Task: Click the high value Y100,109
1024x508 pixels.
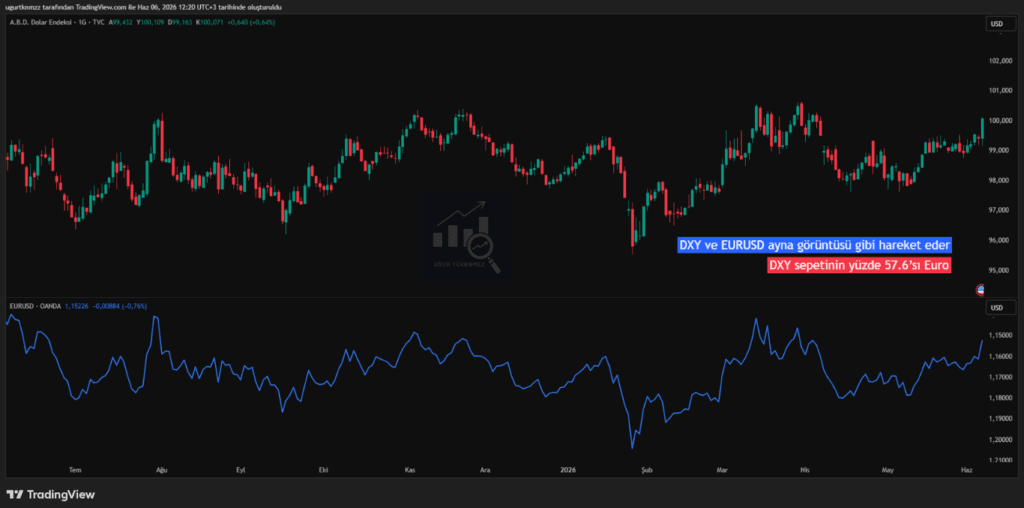Action: (150, 22)
